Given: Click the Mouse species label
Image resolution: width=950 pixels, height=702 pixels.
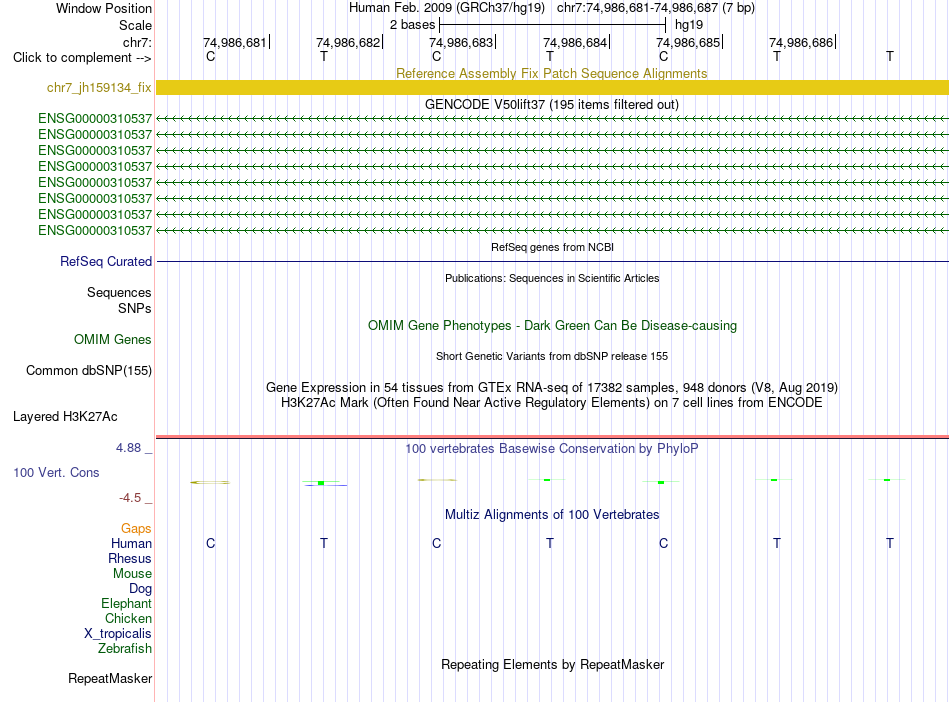Looking at the screenshot, I should pos(132,574).
